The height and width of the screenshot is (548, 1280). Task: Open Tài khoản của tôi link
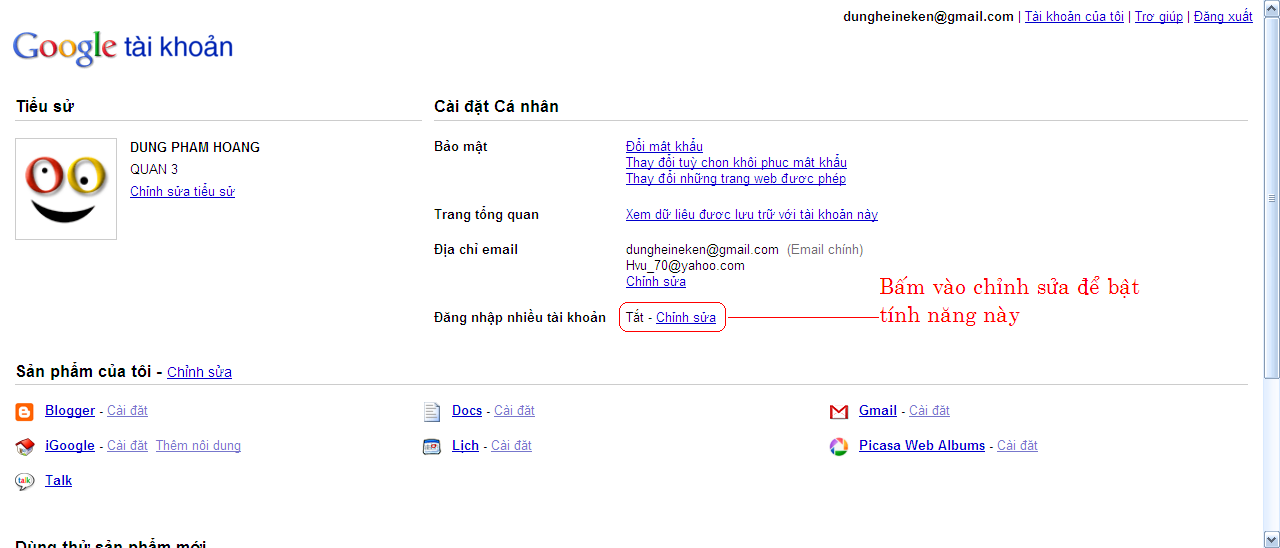coord(1074,16)
